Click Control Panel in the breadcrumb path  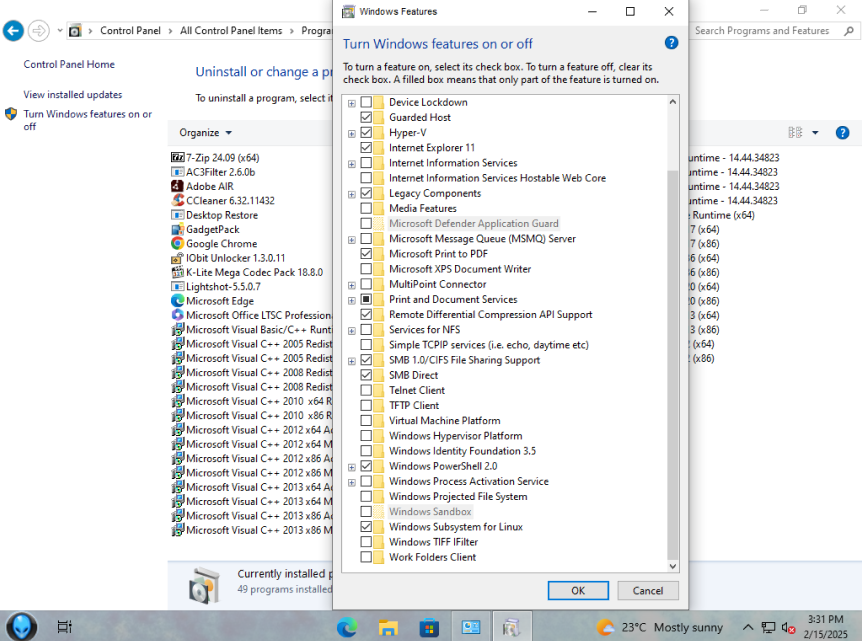[130, 31]
